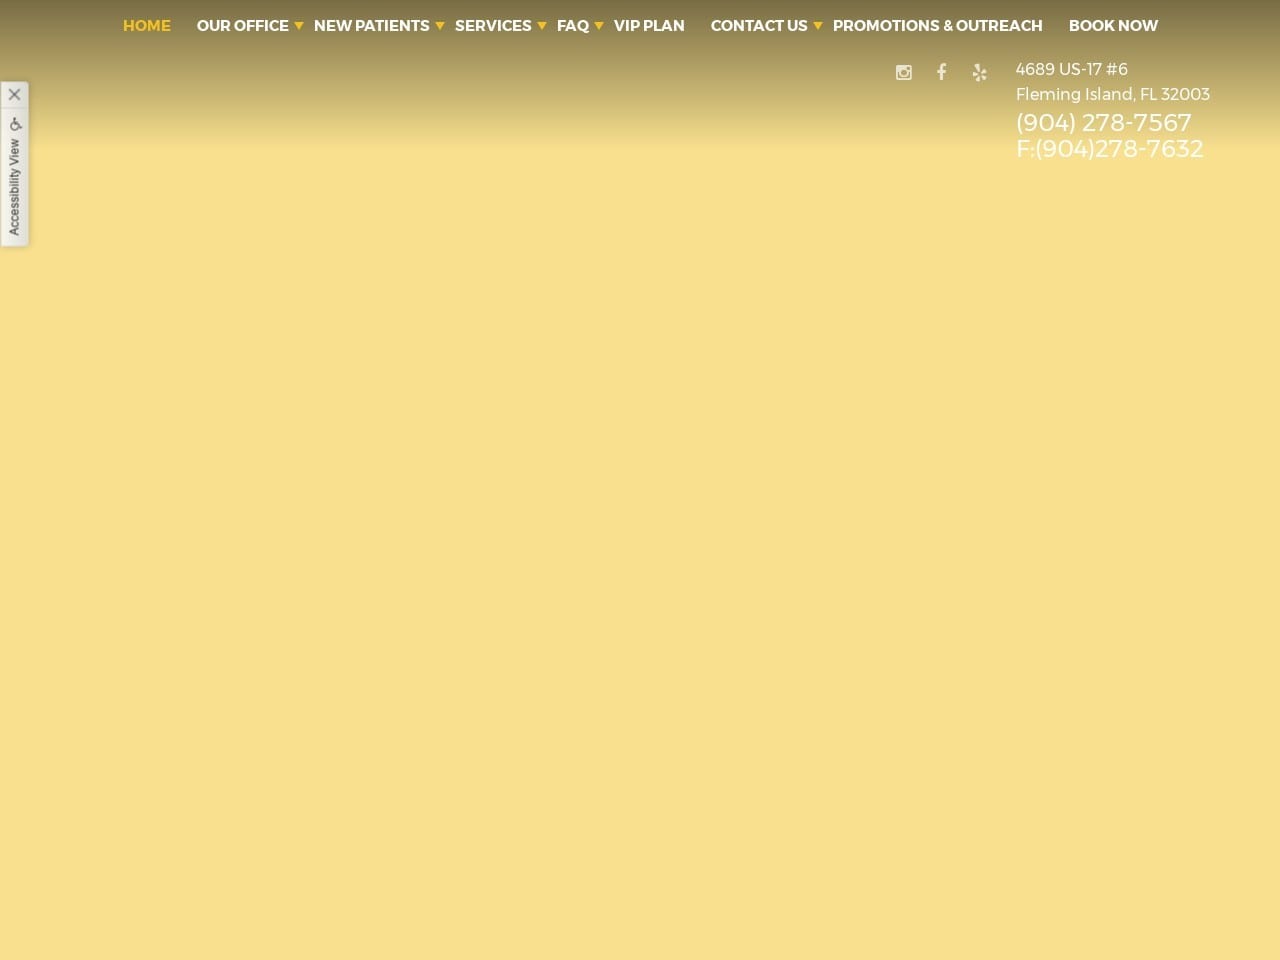Call phone number (904) 278-7567

tap(1104, 122)
